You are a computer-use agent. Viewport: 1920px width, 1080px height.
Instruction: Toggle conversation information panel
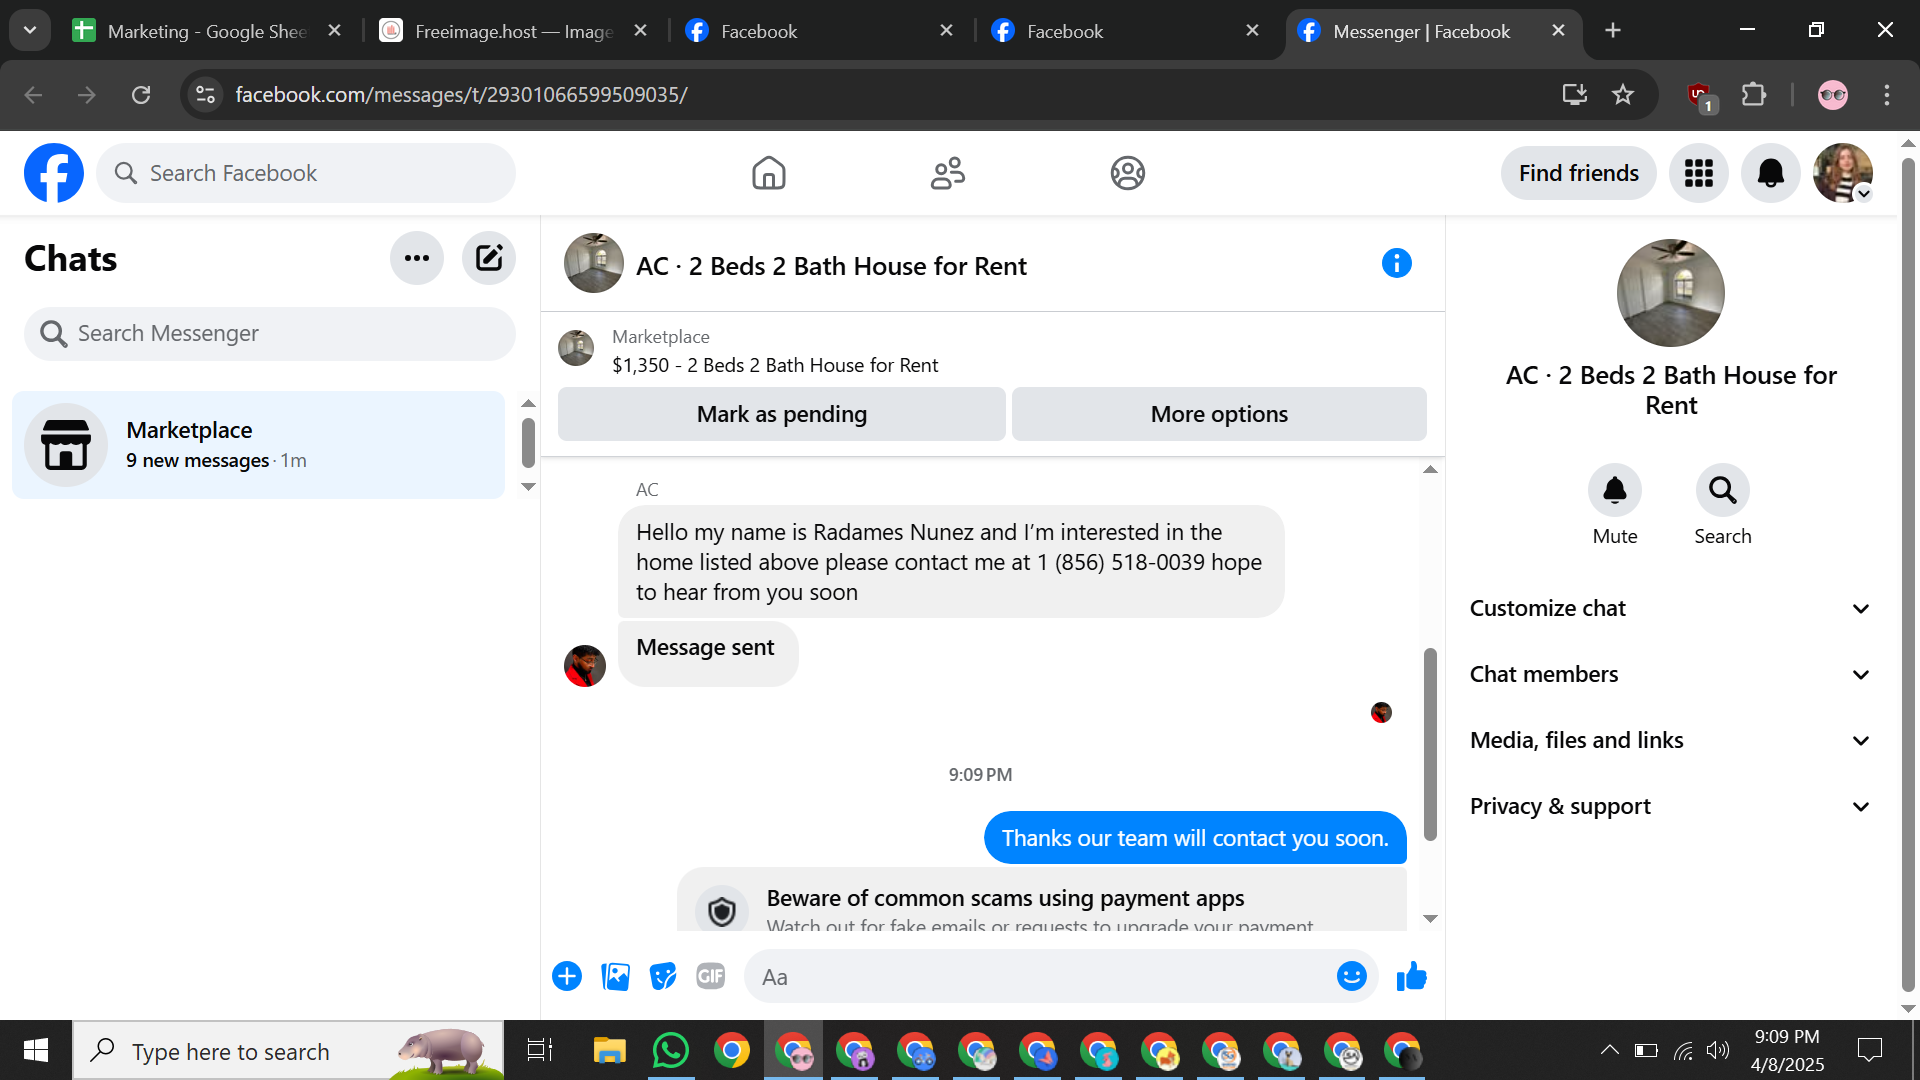pyautogui.click(x=1396, y=264)
